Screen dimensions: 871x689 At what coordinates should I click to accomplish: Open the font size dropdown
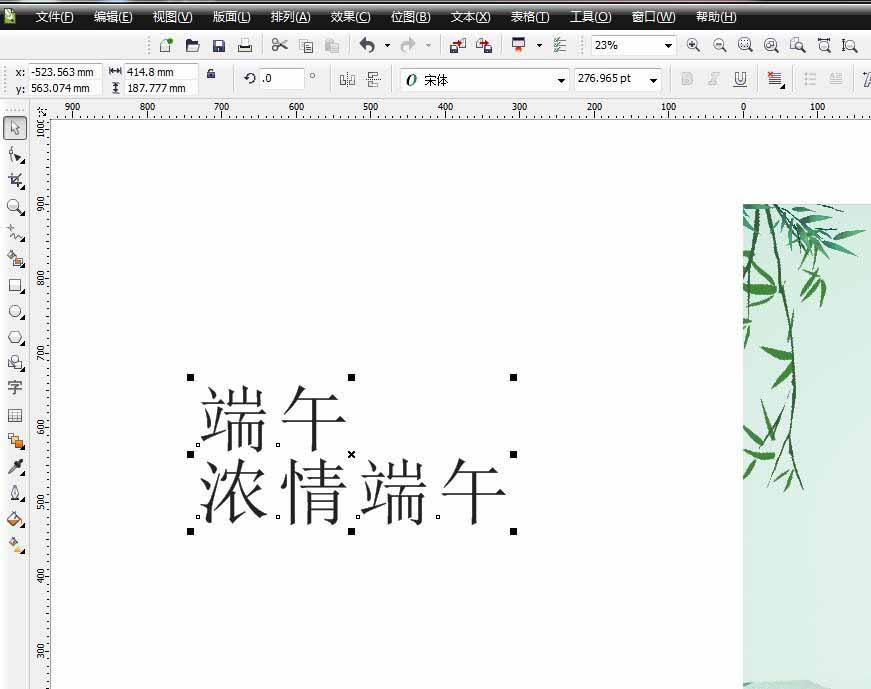(x=654, y=79)
